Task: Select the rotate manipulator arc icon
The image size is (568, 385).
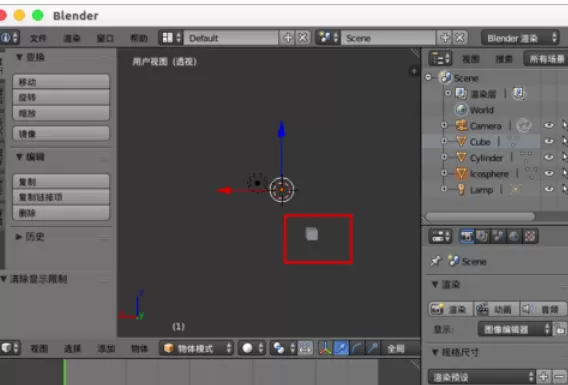Action: (x=357, y=348)
